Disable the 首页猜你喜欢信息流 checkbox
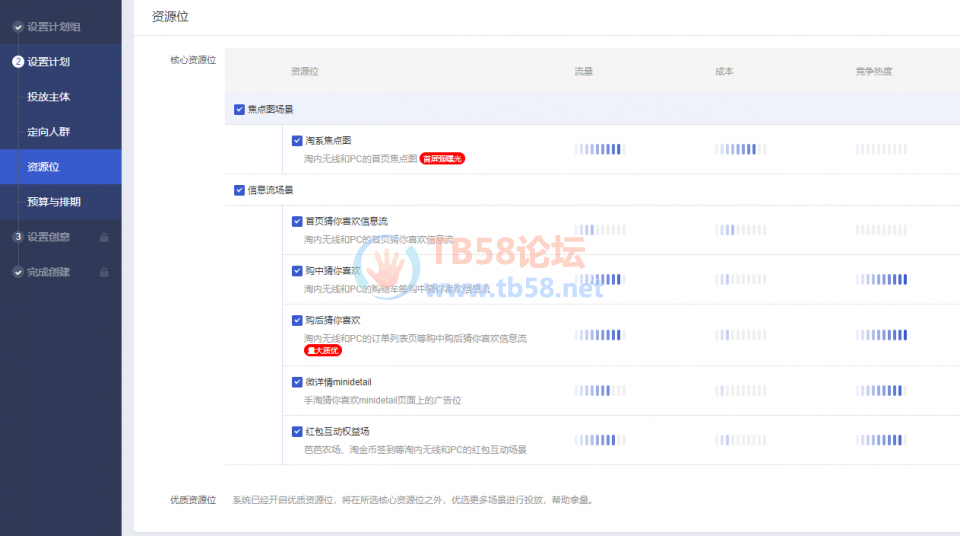The height and width of the screenshot is (536, 960). [297, 221]
